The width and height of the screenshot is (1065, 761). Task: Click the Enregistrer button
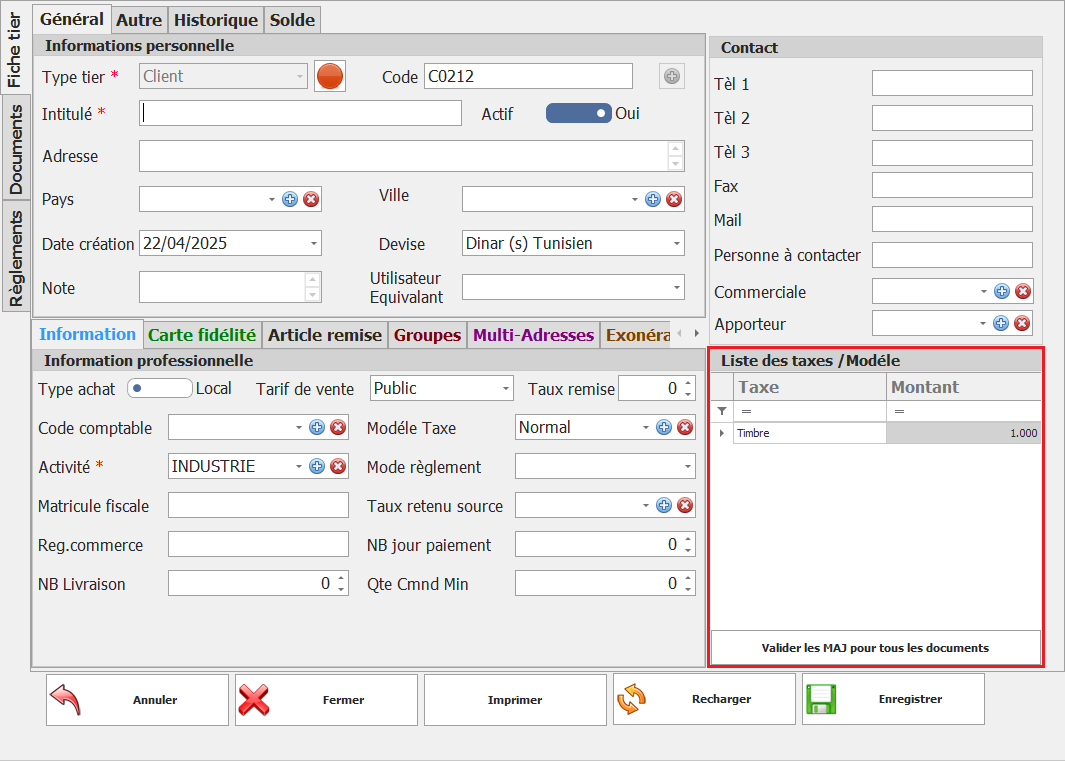point(893,699)
